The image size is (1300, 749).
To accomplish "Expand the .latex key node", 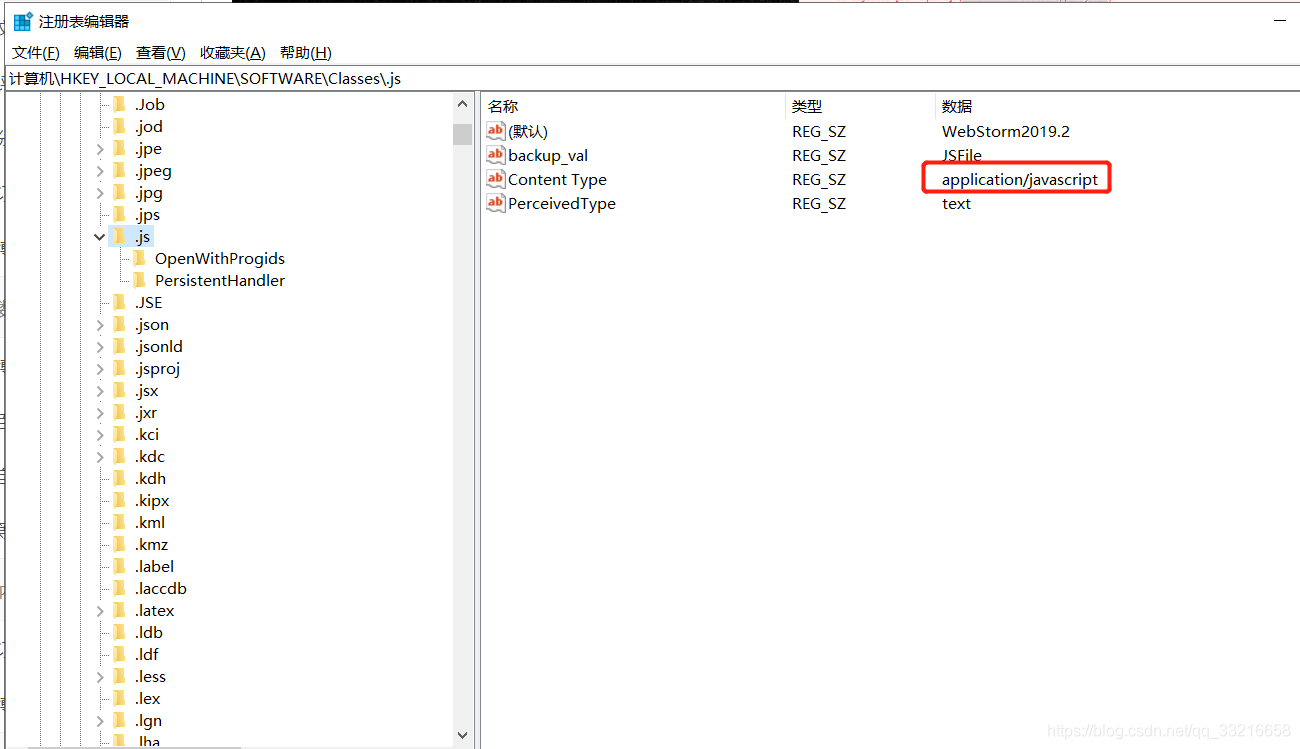I will [100, 611].
